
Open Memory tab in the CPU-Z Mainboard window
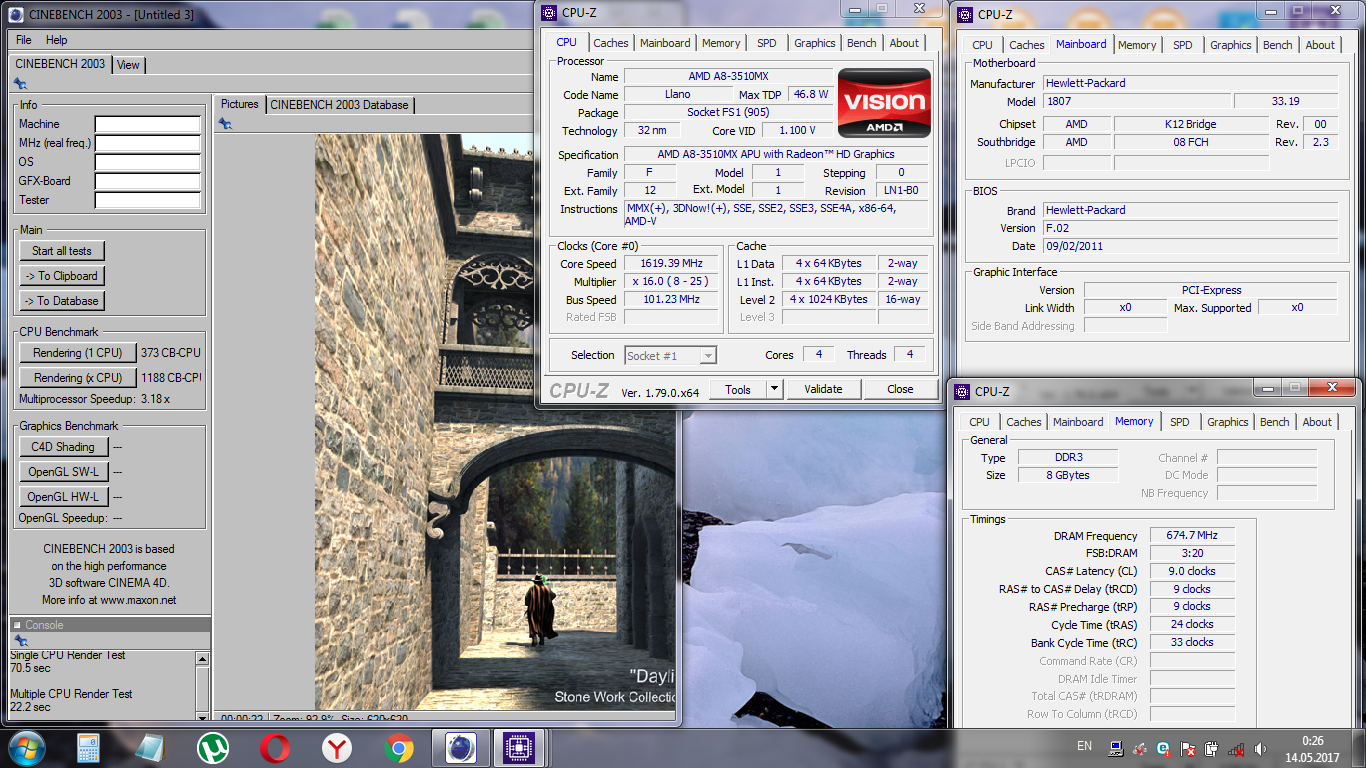click(1137, 45)
